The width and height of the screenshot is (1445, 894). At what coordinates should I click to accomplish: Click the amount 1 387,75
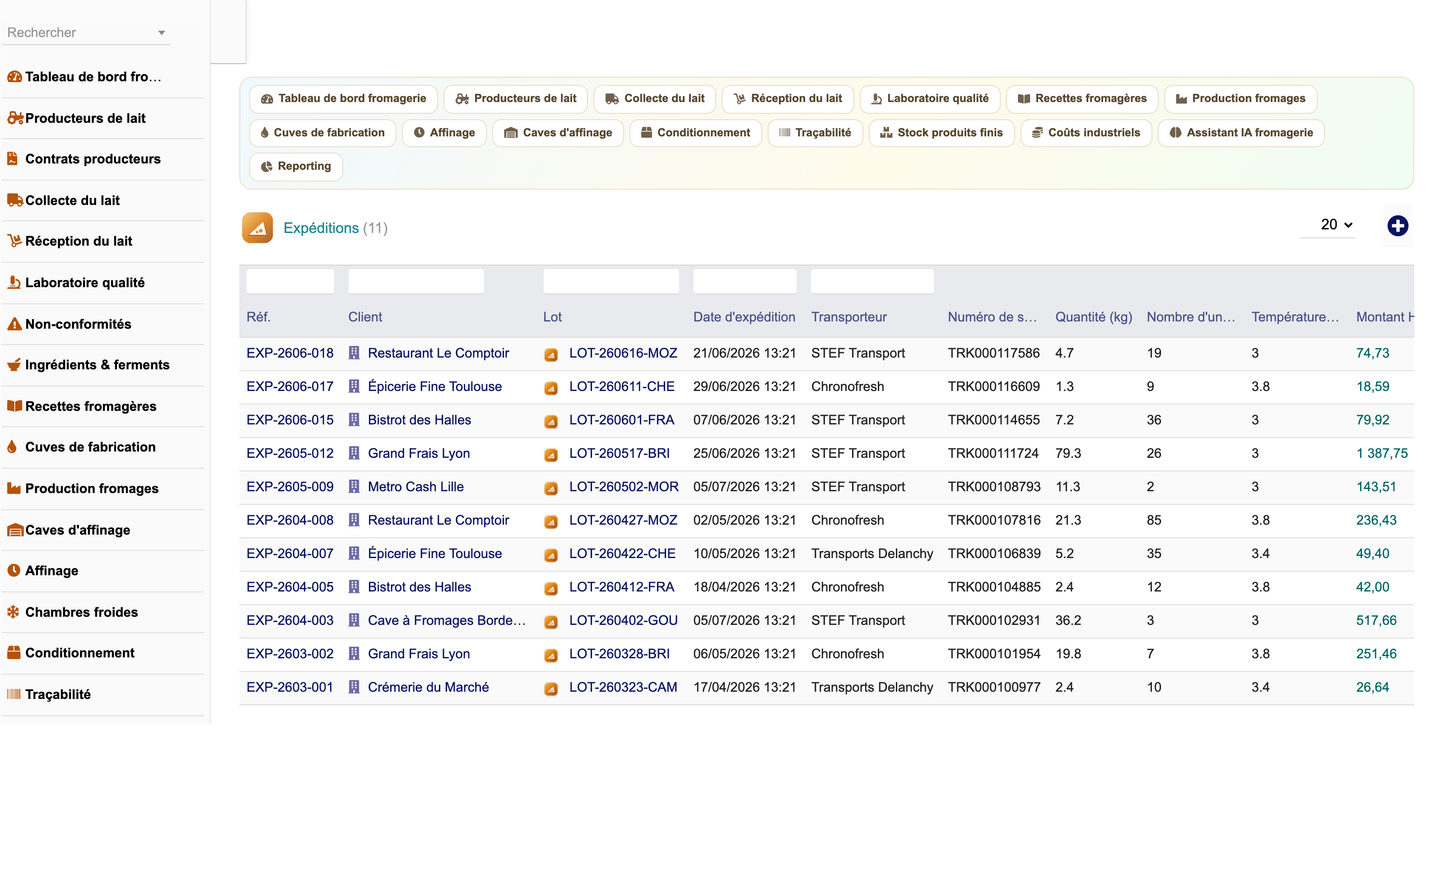tap(1382, 454)
